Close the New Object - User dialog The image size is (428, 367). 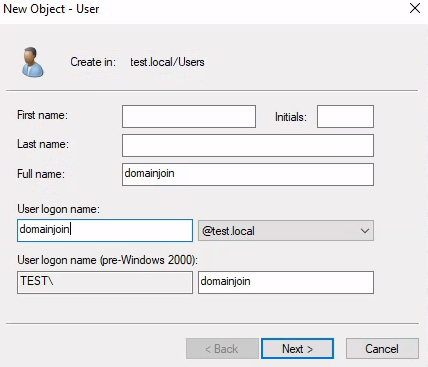(x=415, y=8)
